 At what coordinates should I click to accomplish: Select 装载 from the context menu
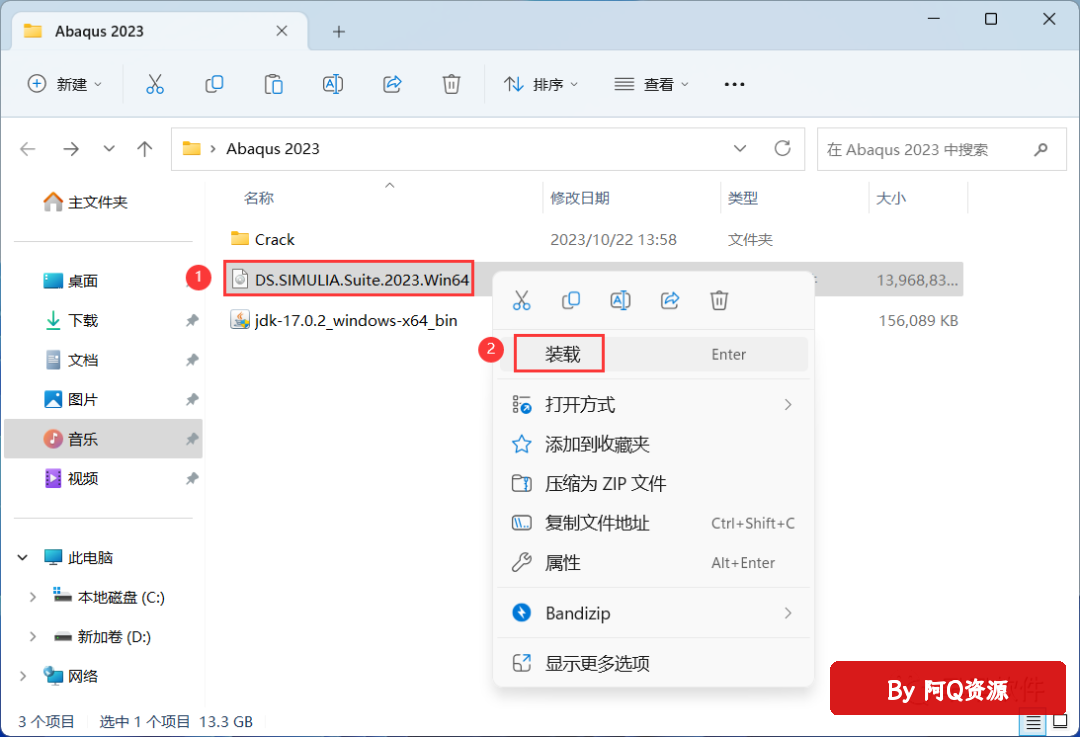[561, 354]
